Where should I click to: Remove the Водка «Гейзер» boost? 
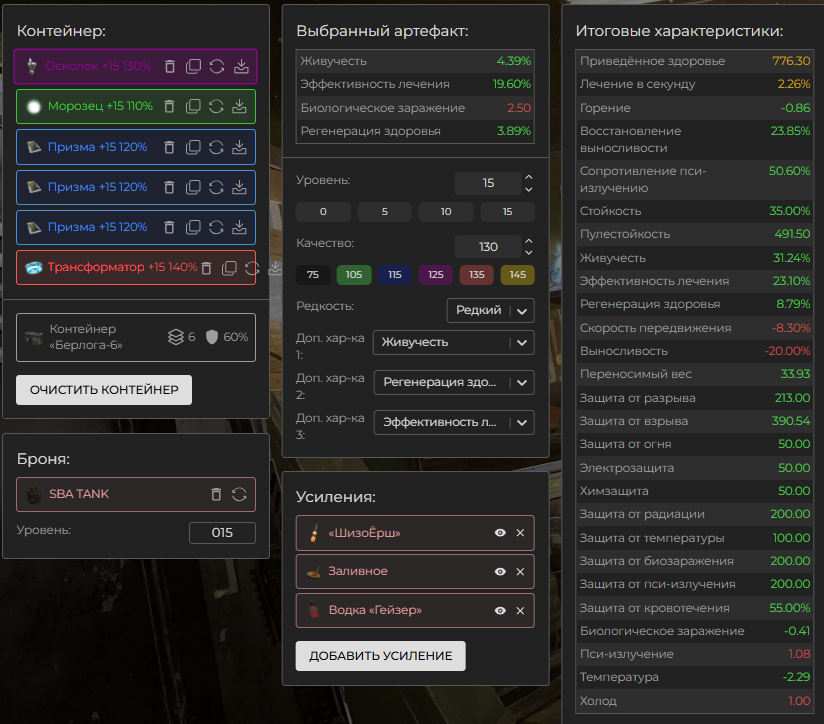coord(520,611)
